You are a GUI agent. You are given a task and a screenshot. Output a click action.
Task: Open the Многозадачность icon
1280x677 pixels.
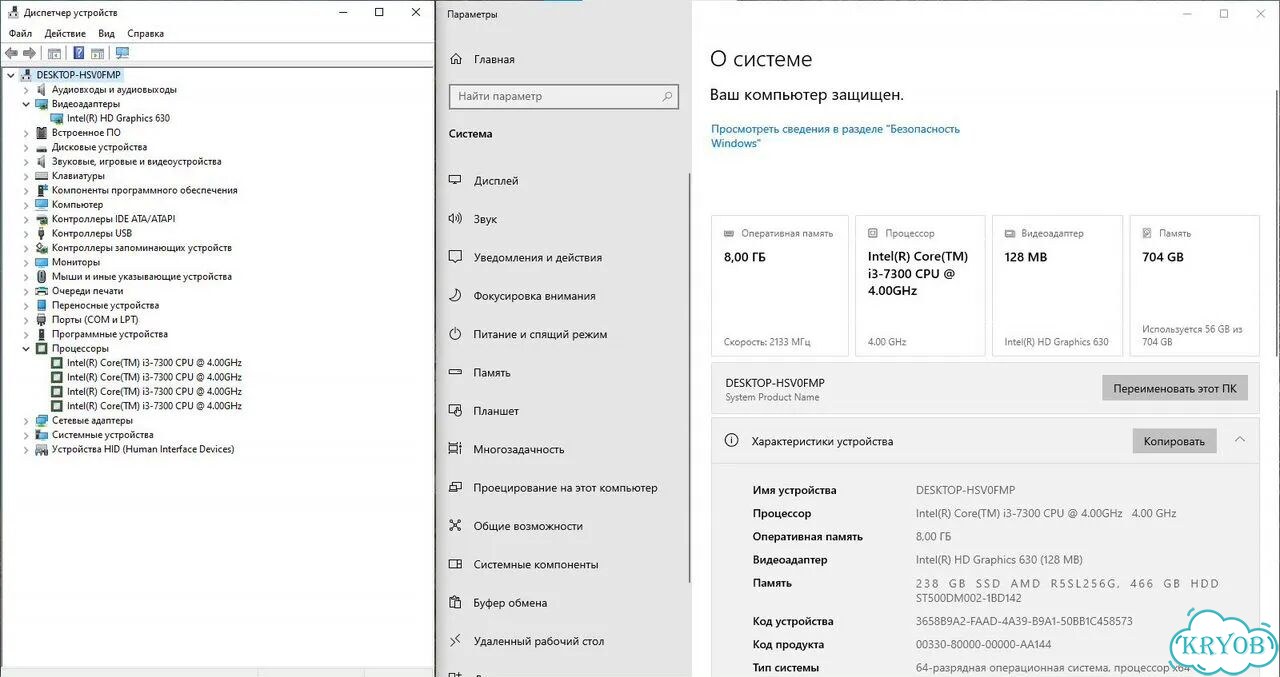(456, 449)
